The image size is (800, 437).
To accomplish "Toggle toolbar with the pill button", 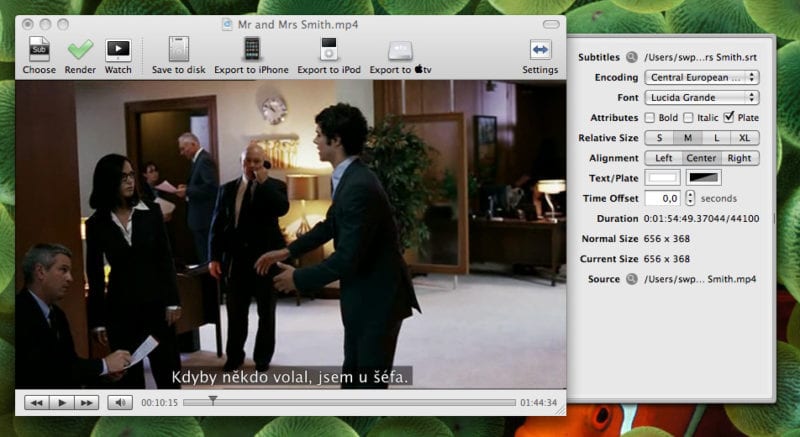I will click(551, 24).
